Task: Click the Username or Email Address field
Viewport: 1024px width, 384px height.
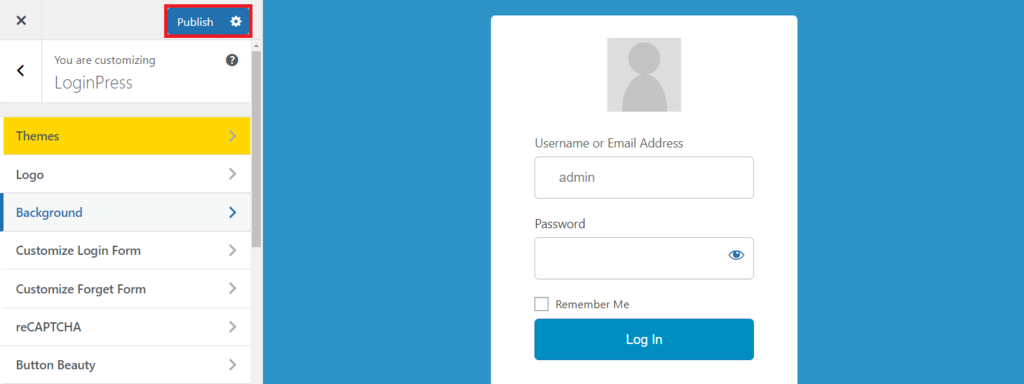Action: (x=644, y=177)
